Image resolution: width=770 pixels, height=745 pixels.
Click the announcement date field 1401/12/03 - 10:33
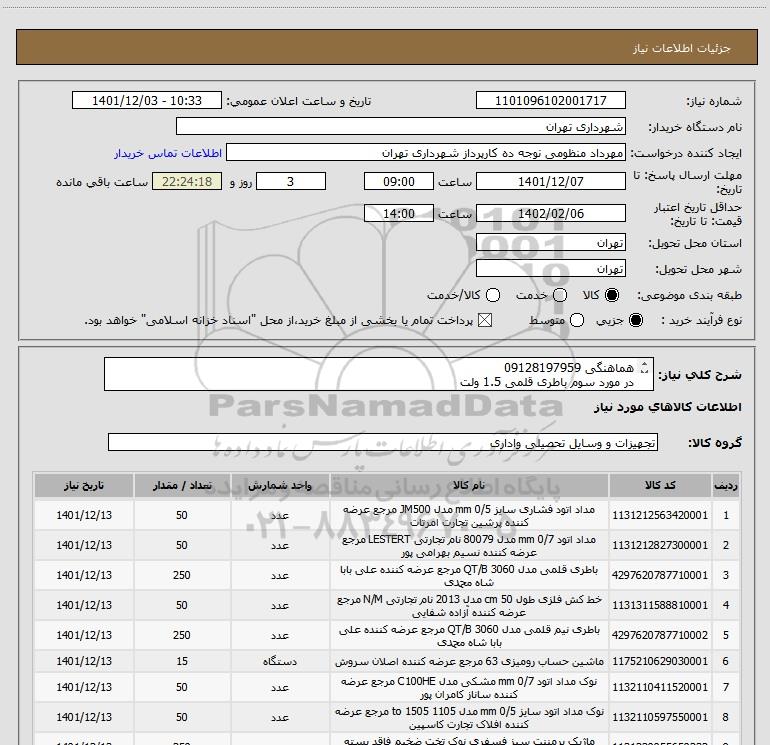pyautogui.click(x=146, y=100)
